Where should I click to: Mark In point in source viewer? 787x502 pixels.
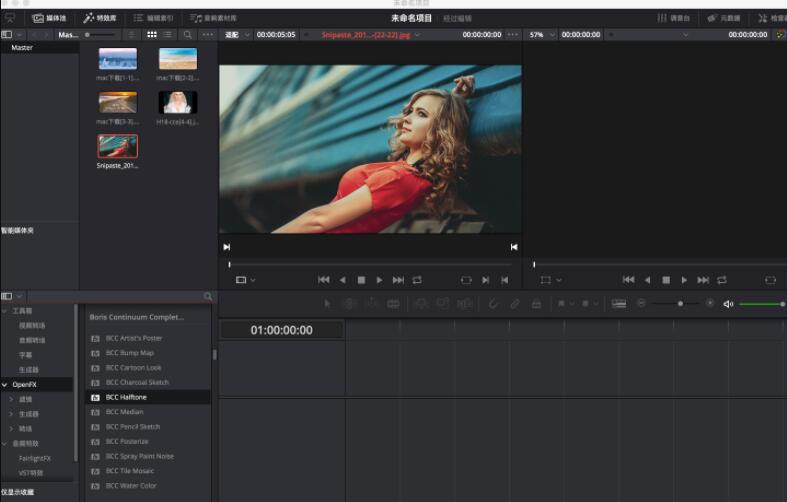point(485,280)
